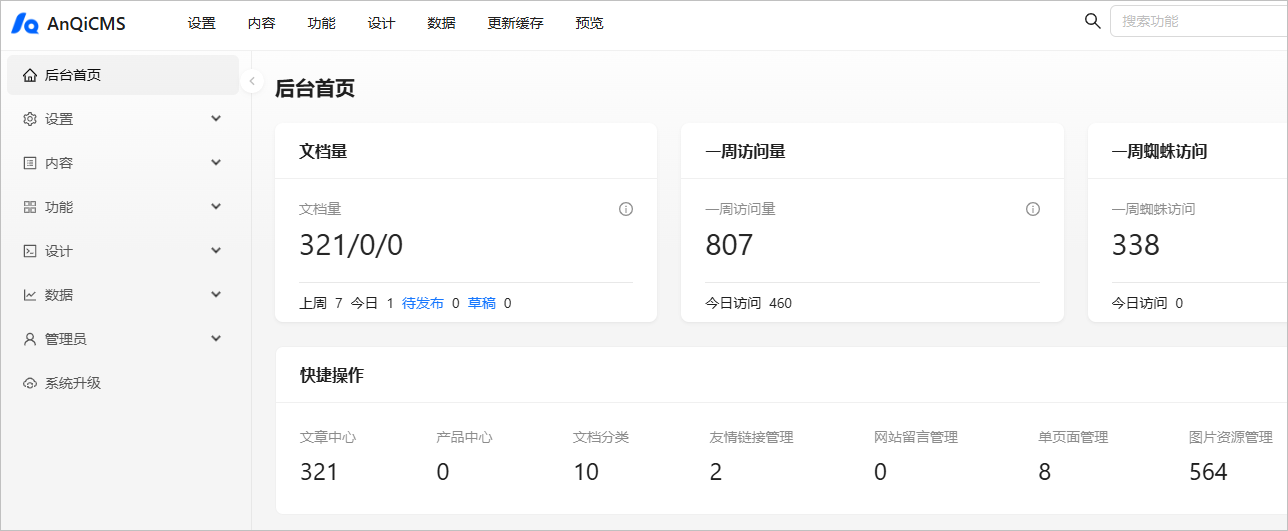This screenshot has height=531, width=1288.
Task: Open 系统升级 in the sidebar
Action: point(123,383)
